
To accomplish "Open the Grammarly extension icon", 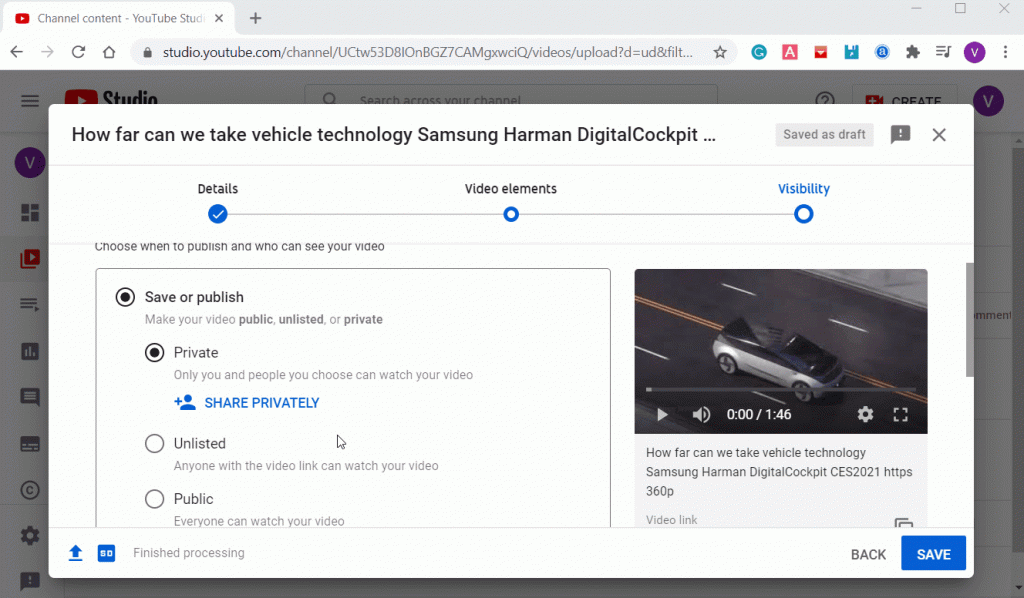I will [x=759, y=52].
